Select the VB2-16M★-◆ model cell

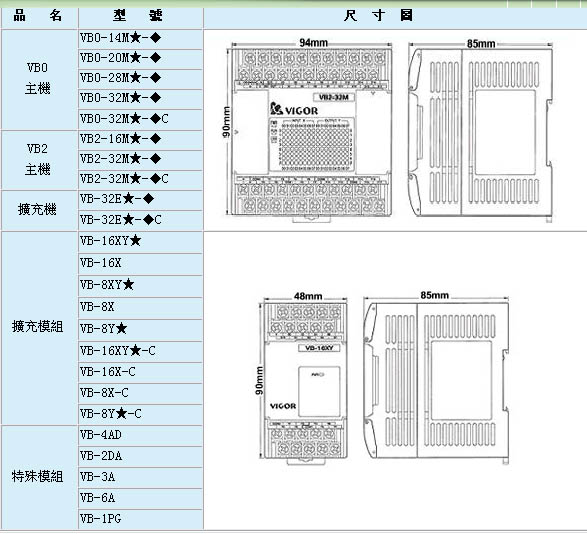(140, 139)
